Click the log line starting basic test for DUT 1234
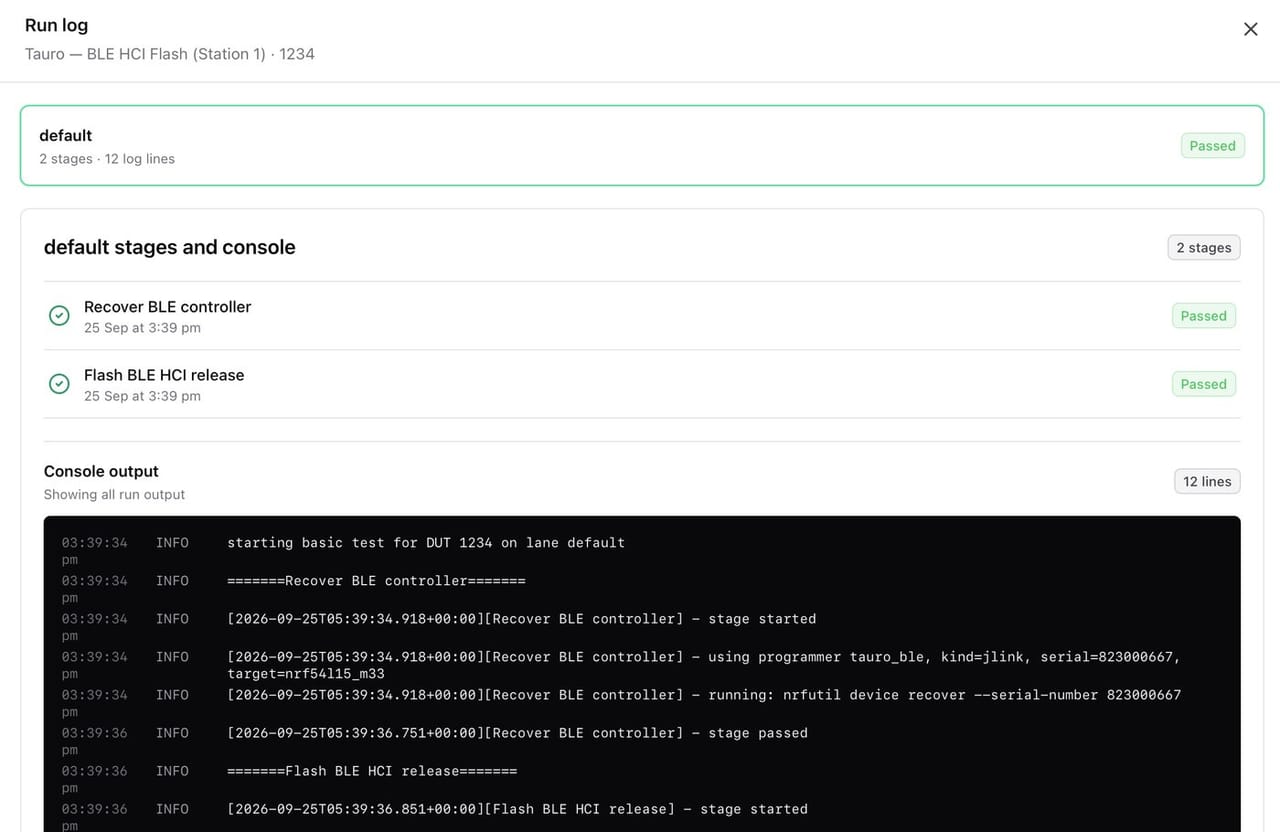This screenshot has width=1280, height=832. pos(426,543)
